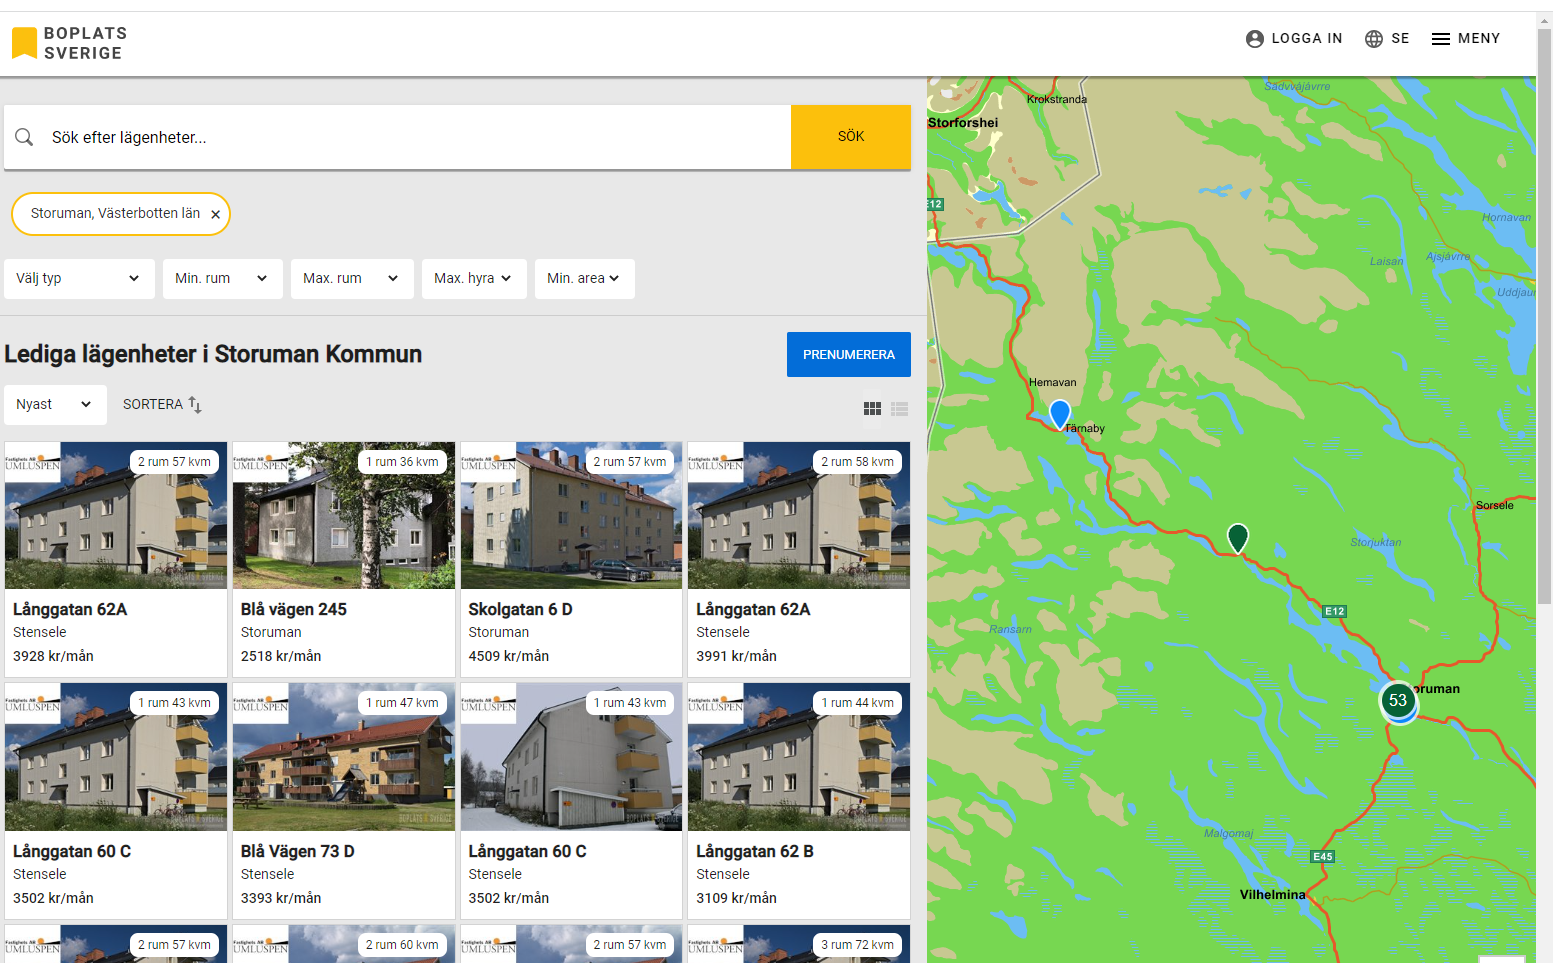Click the 53 cluster marker at Storuman
The width and height of the screenshot is (1553, 963).
coord(1398,701)
